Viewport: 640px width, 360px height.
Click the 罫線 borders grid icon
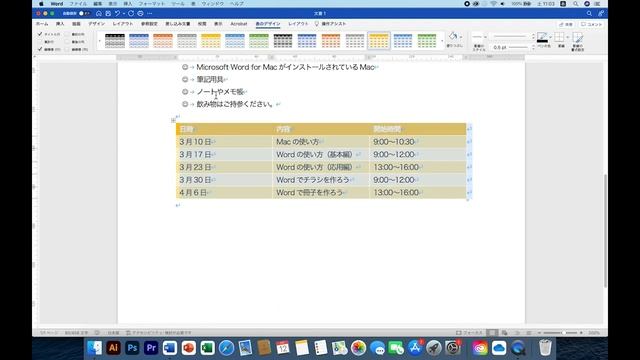click(x=559, y=37)
